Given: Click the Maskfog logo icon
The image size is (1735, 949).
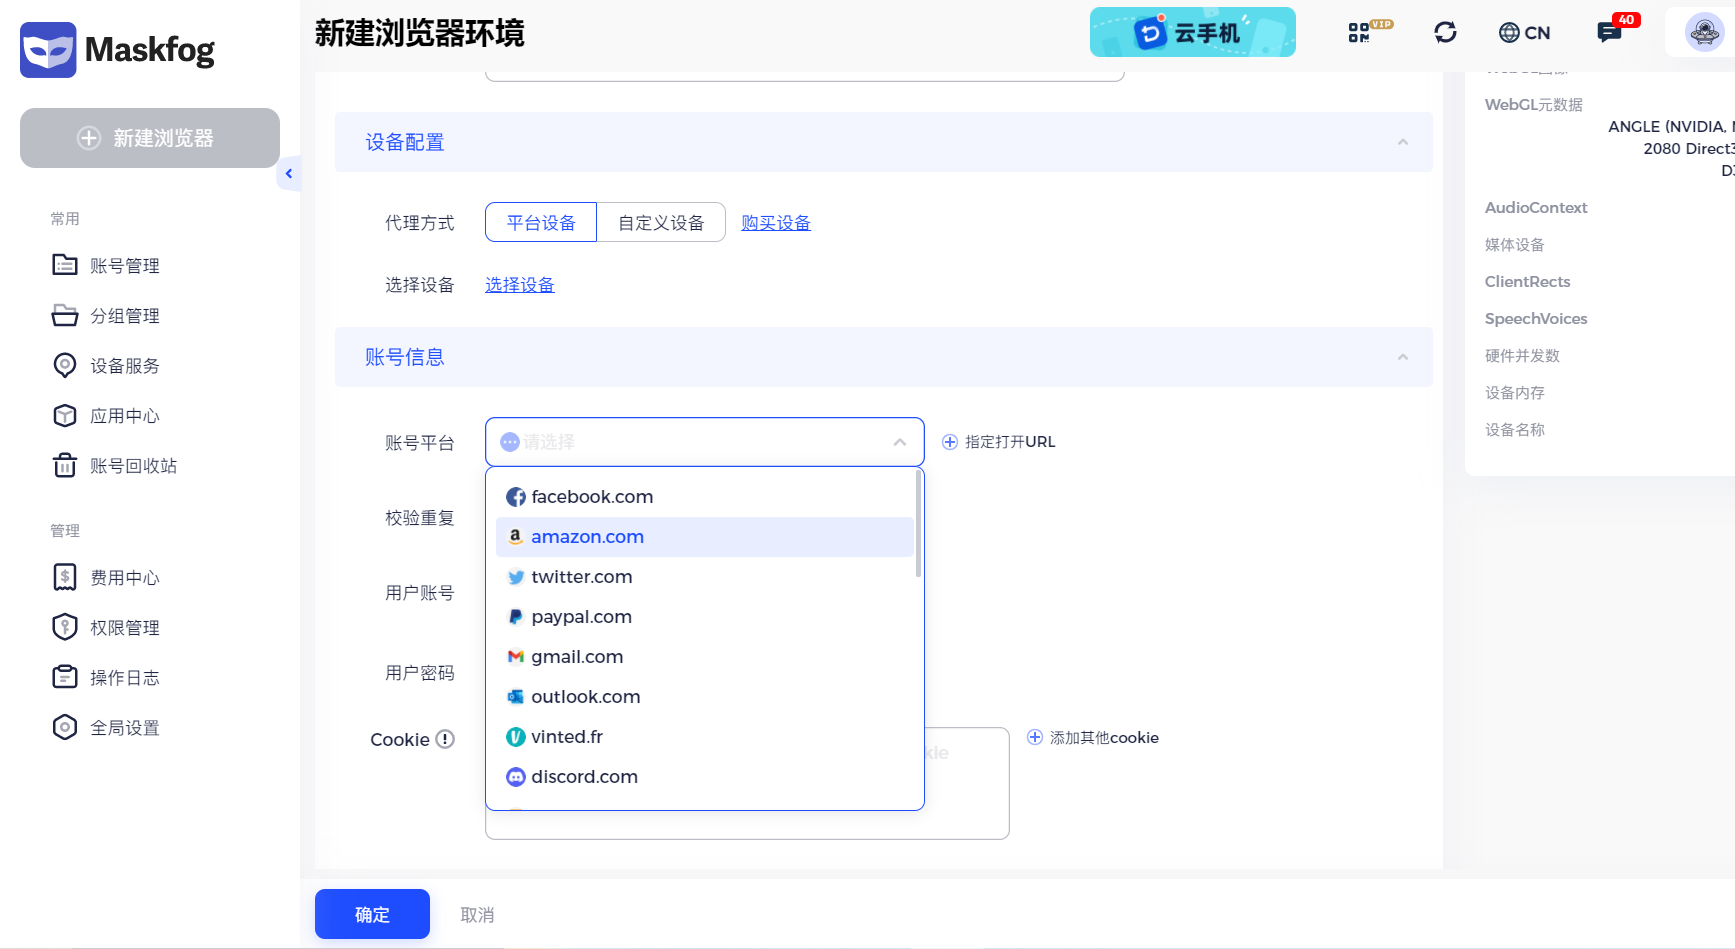Looking at the screenshot, I should 48,49.
